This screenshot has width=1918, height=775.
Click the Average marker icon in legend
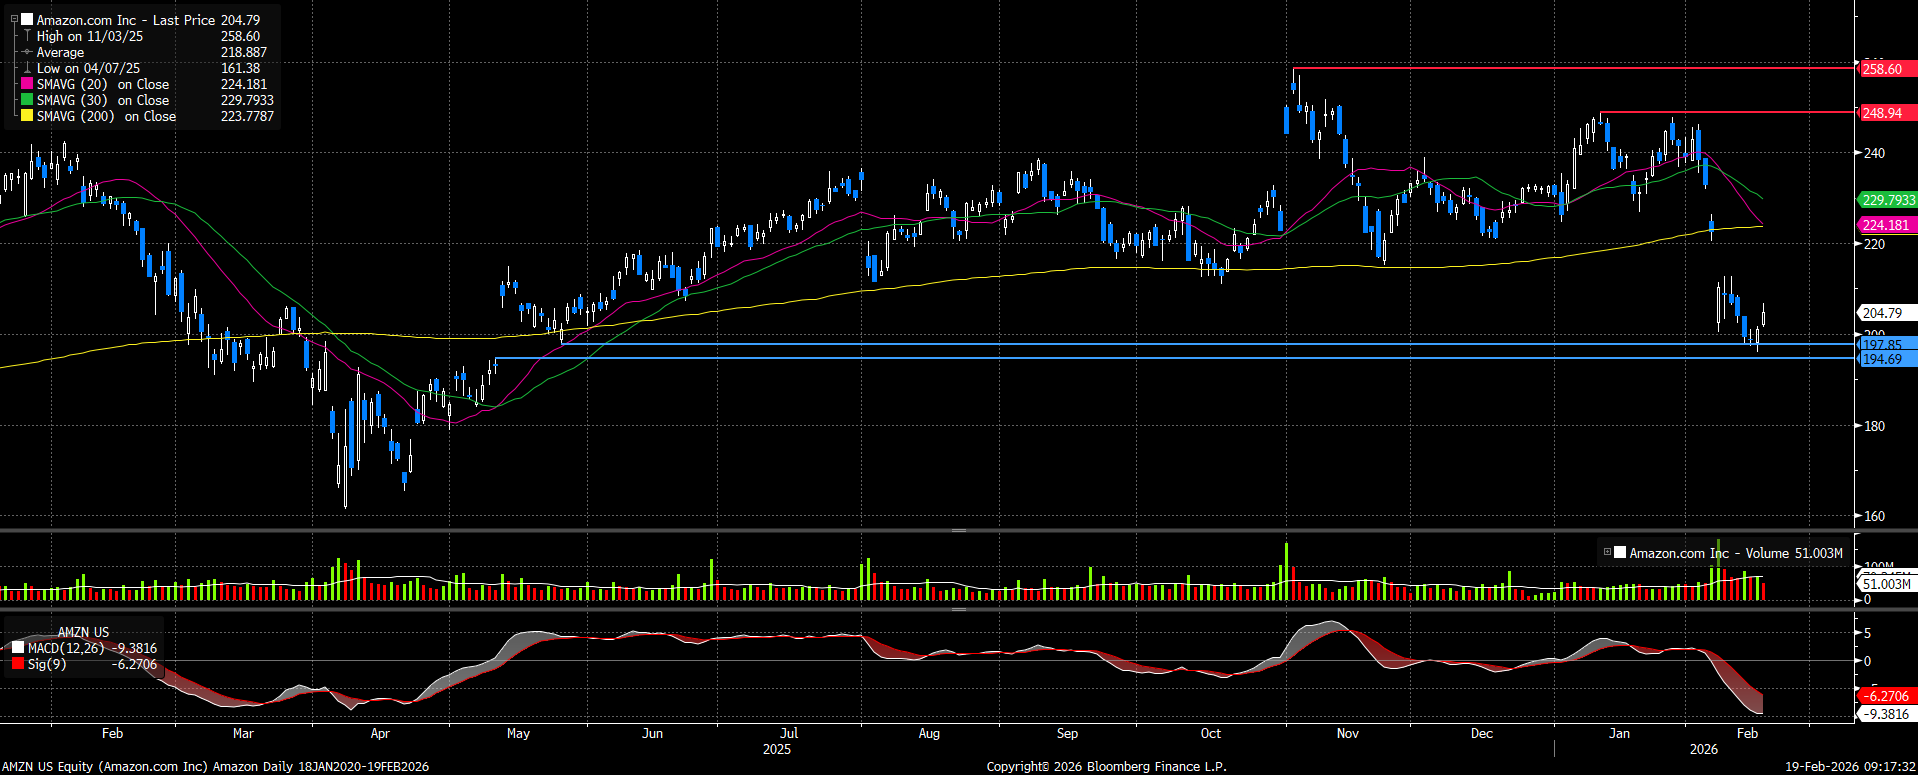click(x=27, y=52)
